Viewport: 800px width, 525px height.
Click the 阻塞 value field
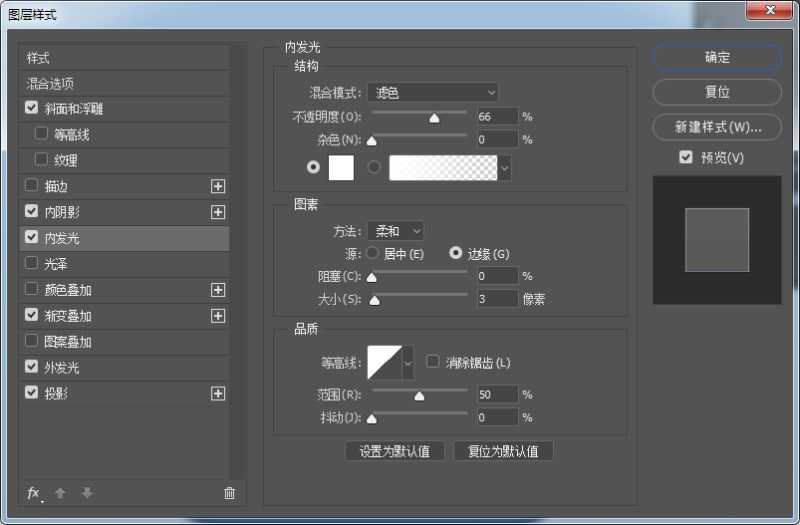click(497, 276)
